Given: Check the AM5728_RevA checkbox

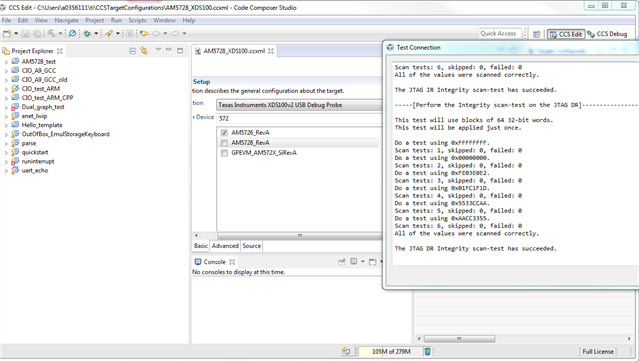Looking at the screenshot, I should 224,143.
